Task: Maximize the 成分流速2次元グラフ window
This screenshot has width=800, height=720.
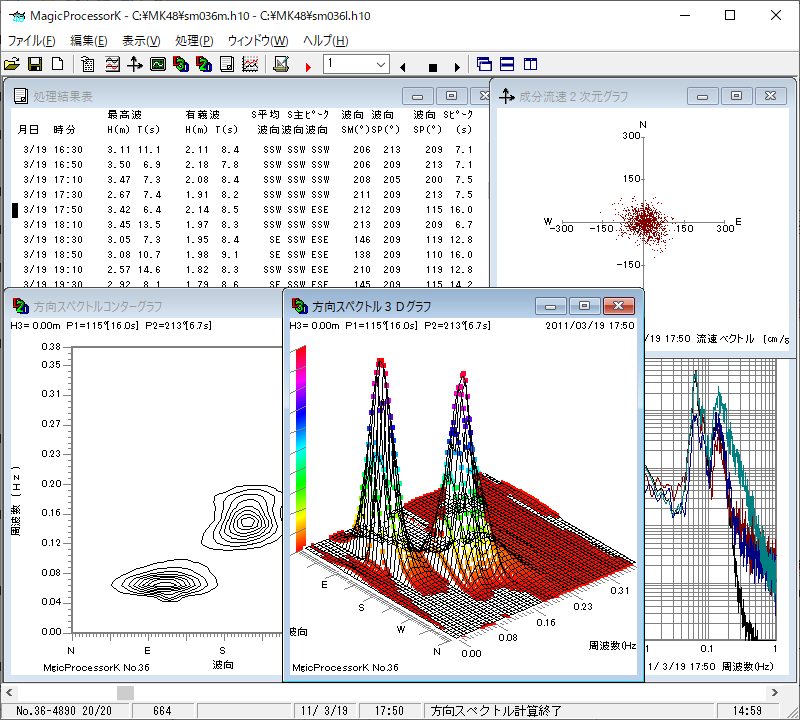Action: pos(736,96)
